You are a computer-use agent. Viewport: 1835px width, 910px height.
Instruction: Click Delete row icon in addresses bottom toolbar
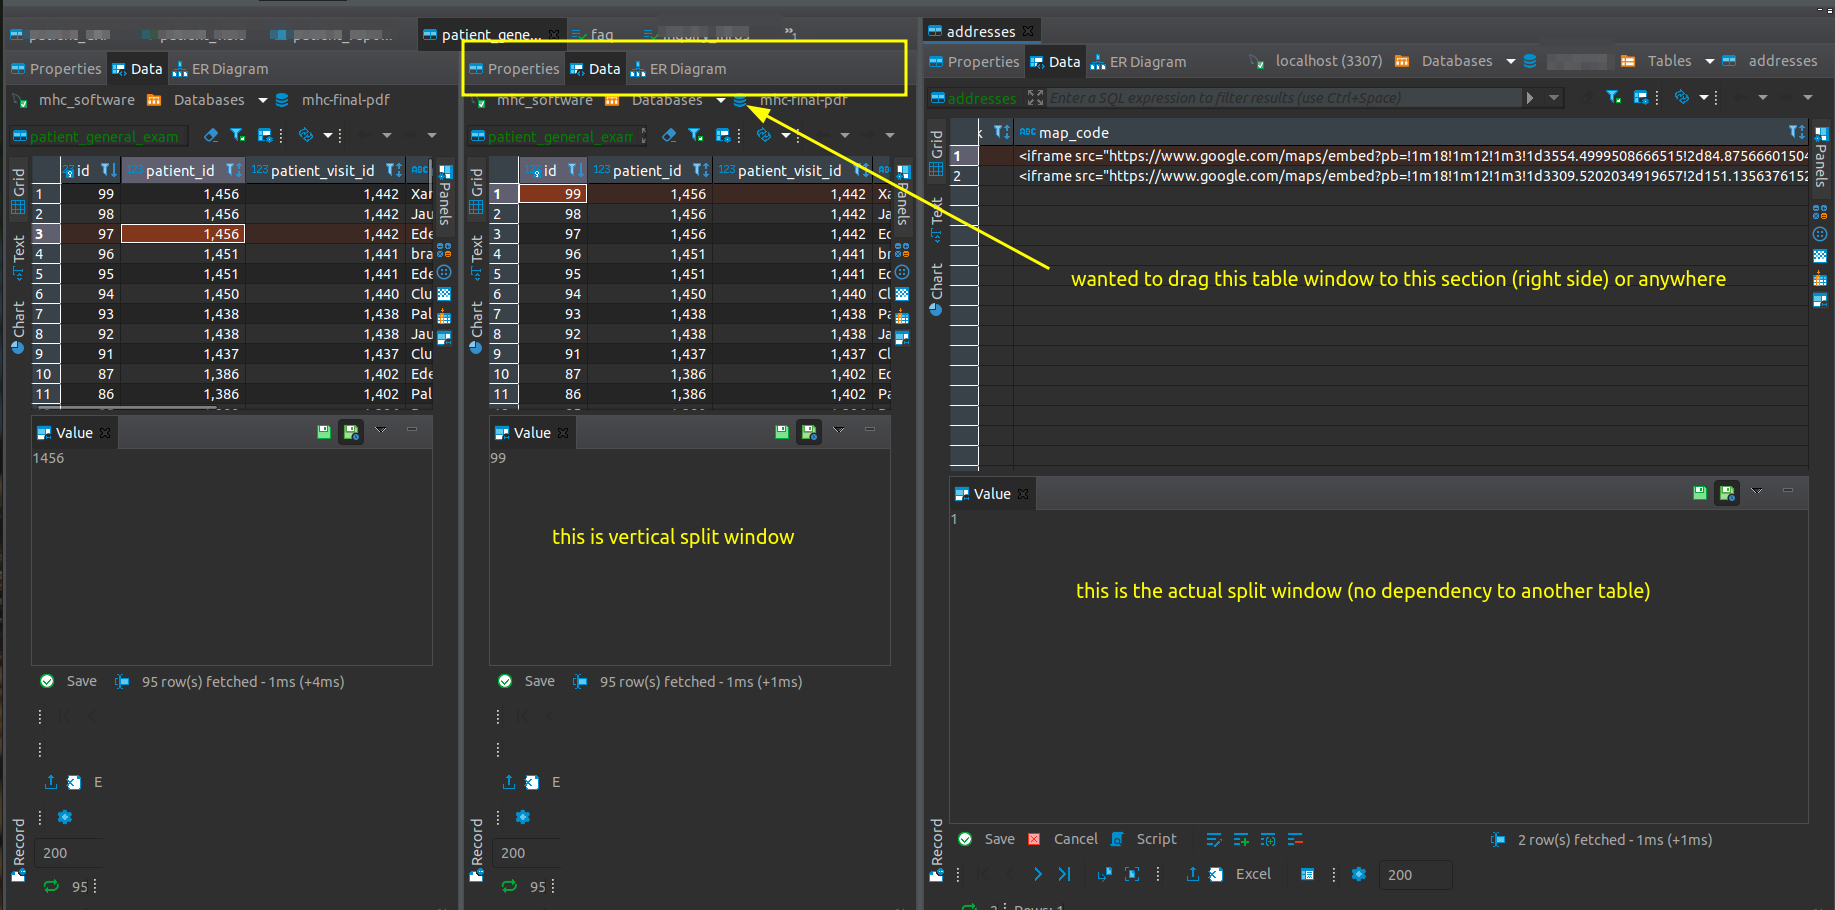coord(1295,840)
